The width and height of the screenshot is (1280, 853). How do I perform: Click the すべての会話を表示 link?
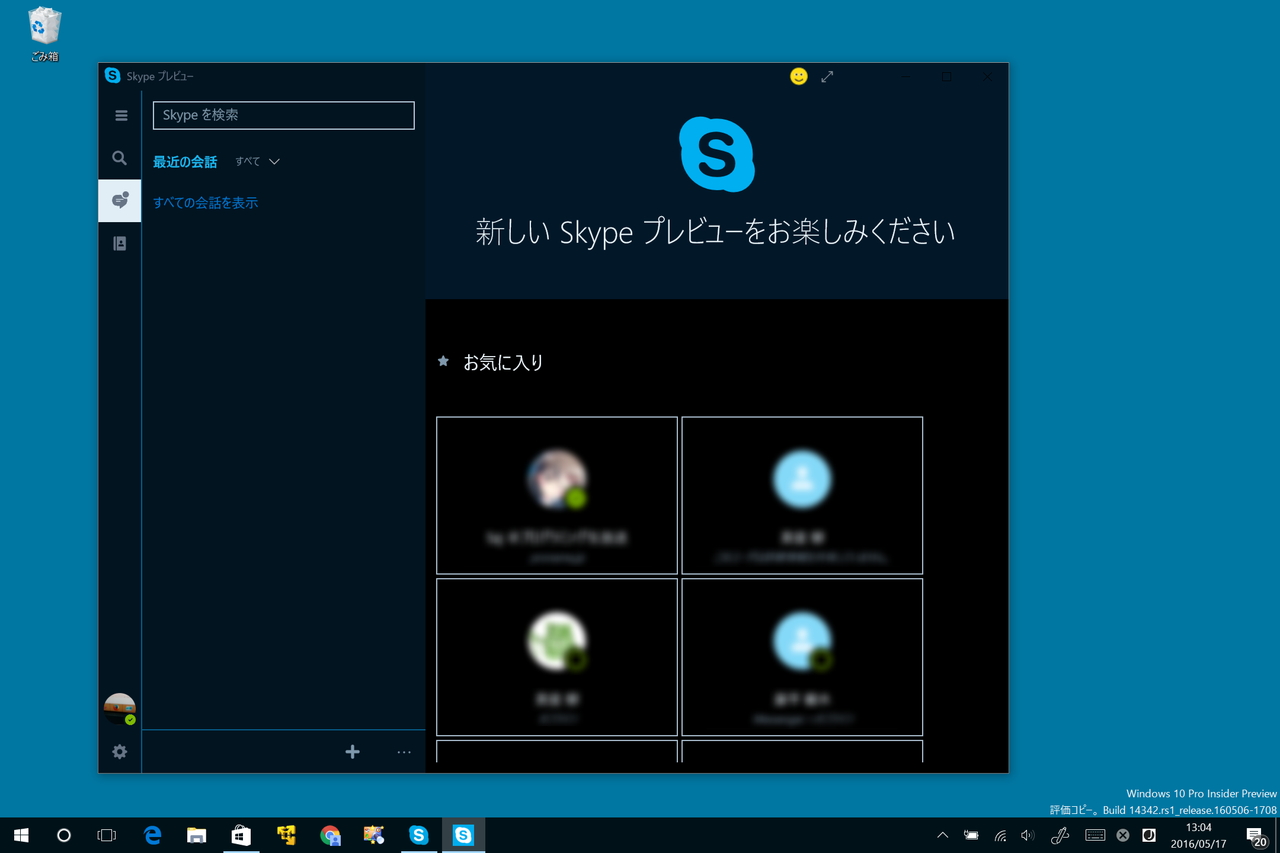pos(205,201)
